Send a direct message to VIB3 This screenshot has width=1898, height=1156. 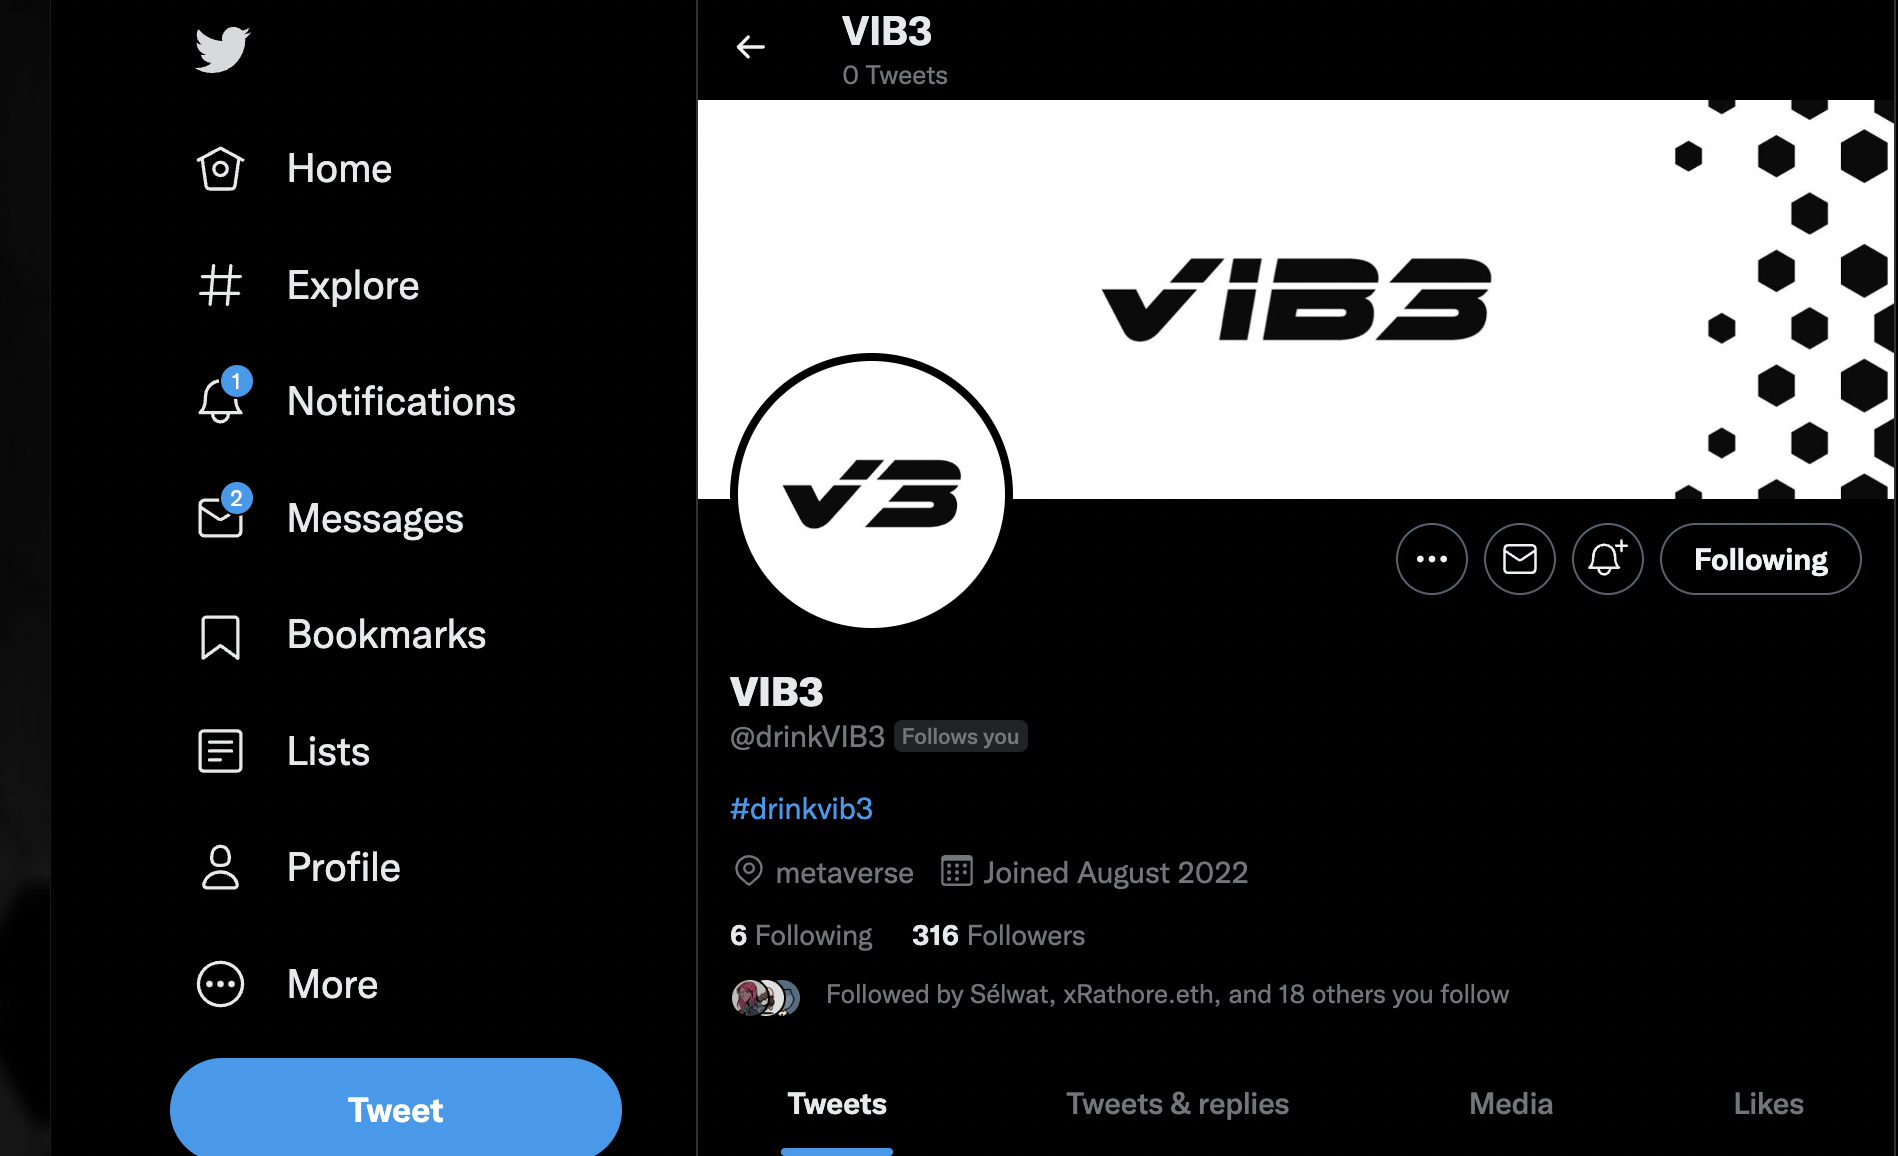point(1519,559)
